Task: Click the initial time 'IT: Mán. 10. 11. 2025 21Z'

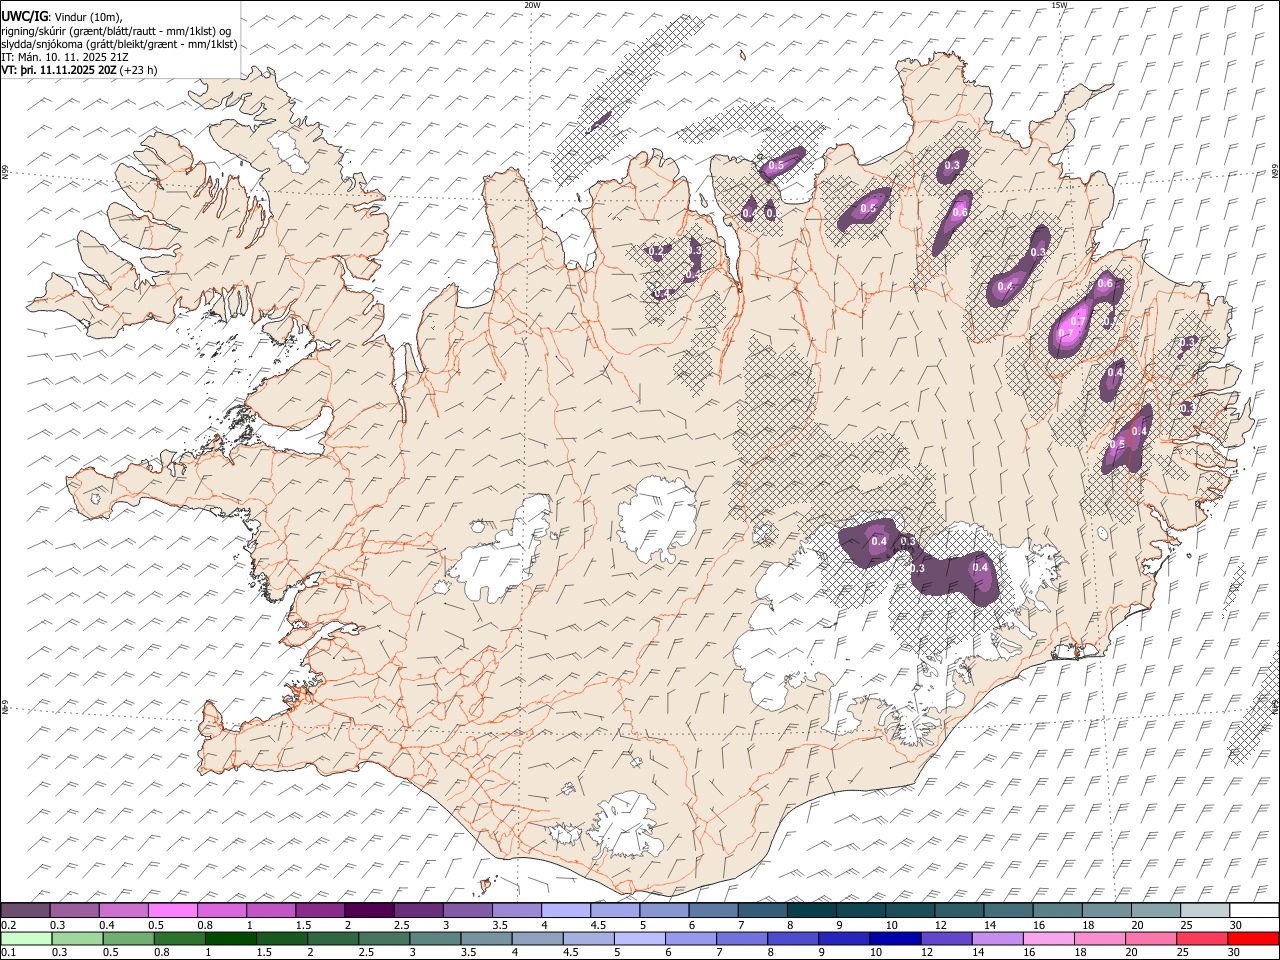Action: 66,57
